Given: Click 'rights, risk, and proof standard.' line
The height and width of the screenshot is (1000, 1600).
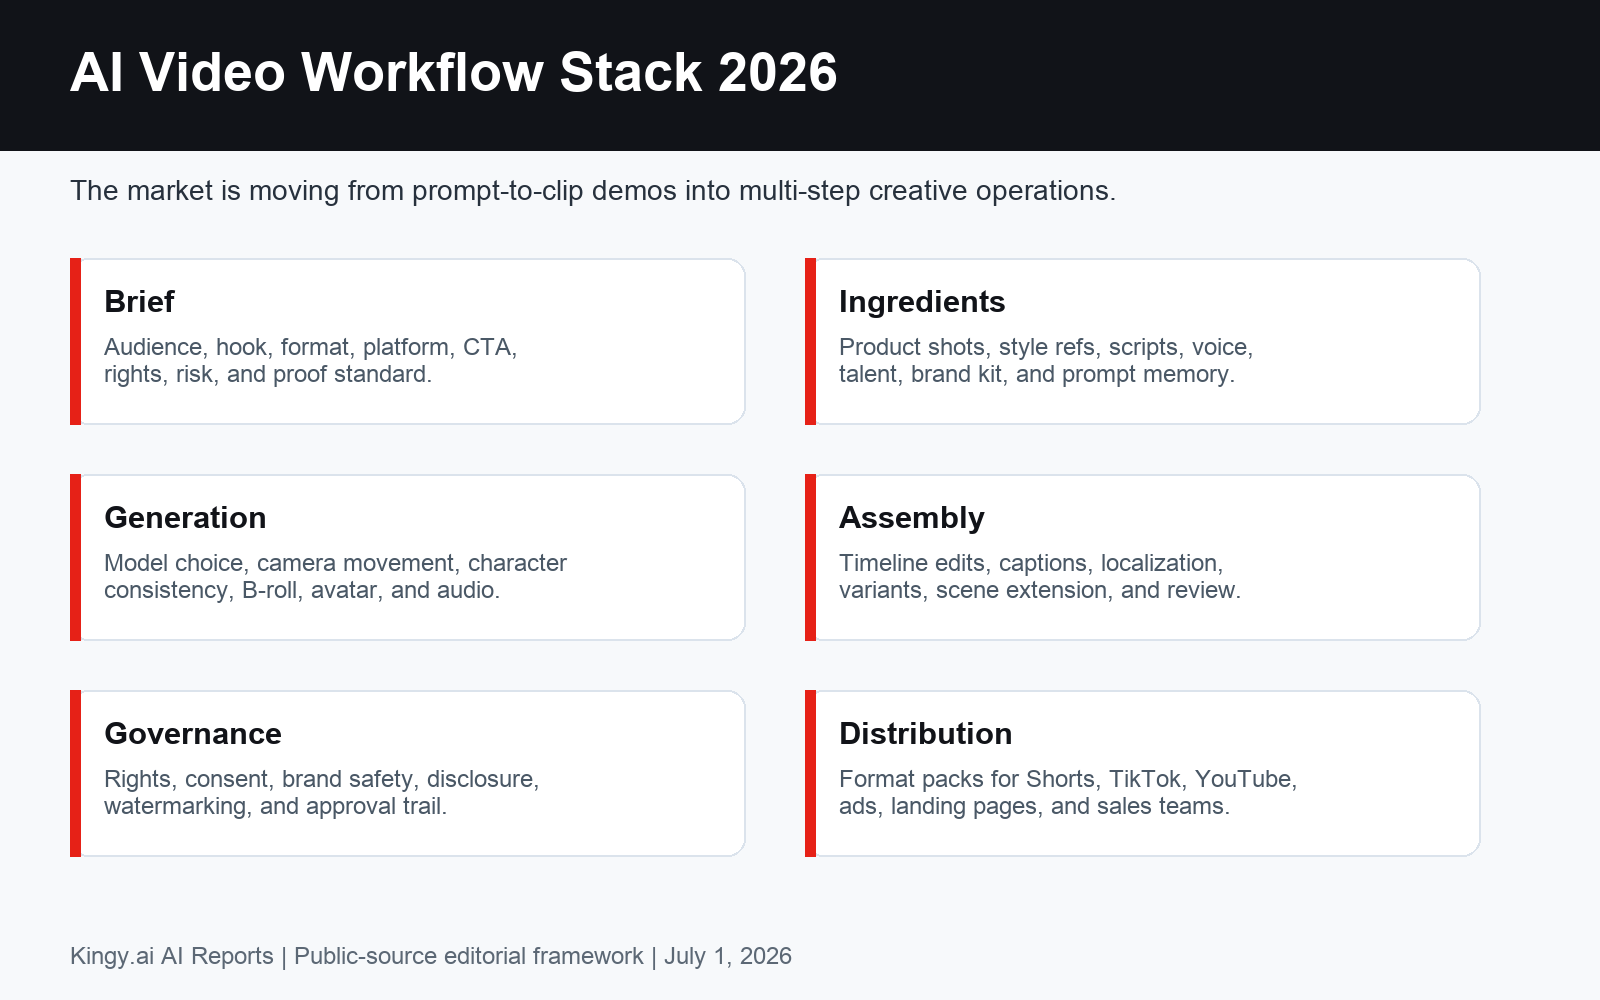Looking at the screenshot, I should coord(268,374).
